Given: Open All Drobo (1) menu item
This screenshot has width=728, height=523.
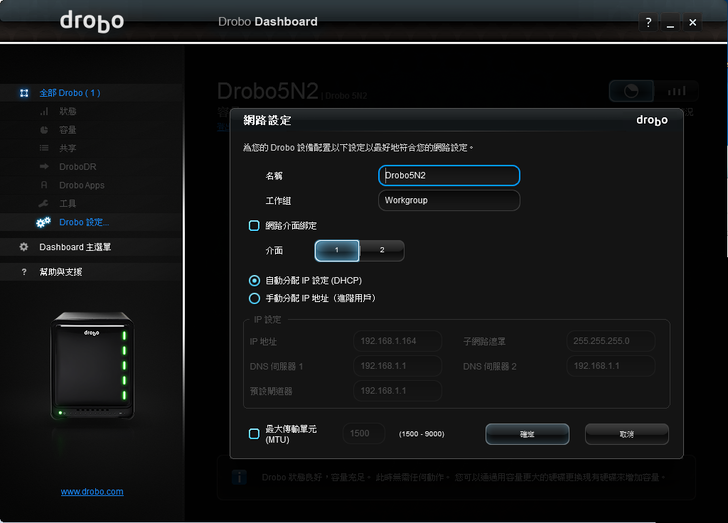Looking at the screenshot, I should tap(70, 93).
